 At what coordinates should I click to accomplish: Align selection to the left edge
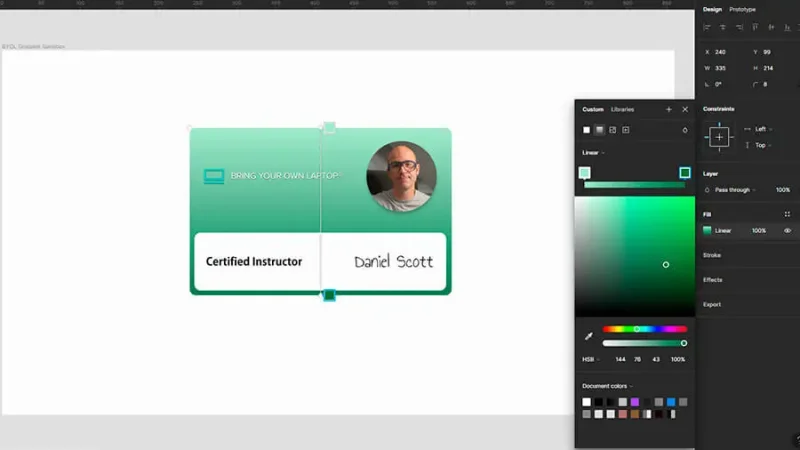click(x=707, y=28)
